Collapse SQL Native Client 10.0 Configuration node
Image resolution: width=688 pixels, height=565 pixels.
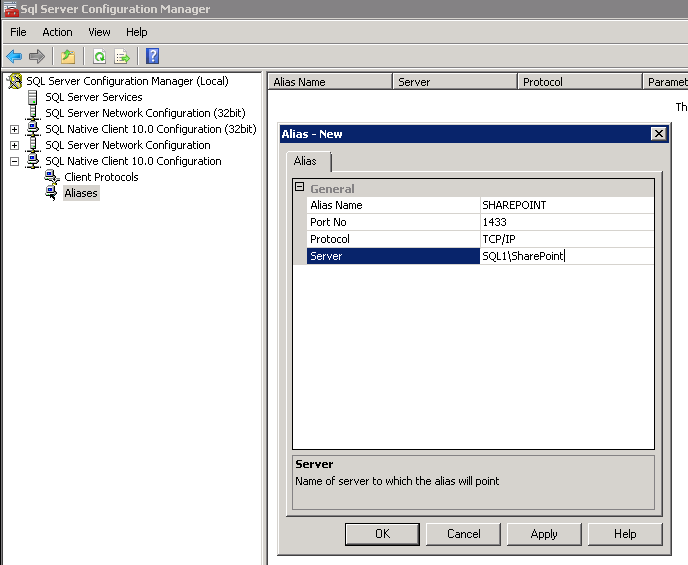click(14, 161)
